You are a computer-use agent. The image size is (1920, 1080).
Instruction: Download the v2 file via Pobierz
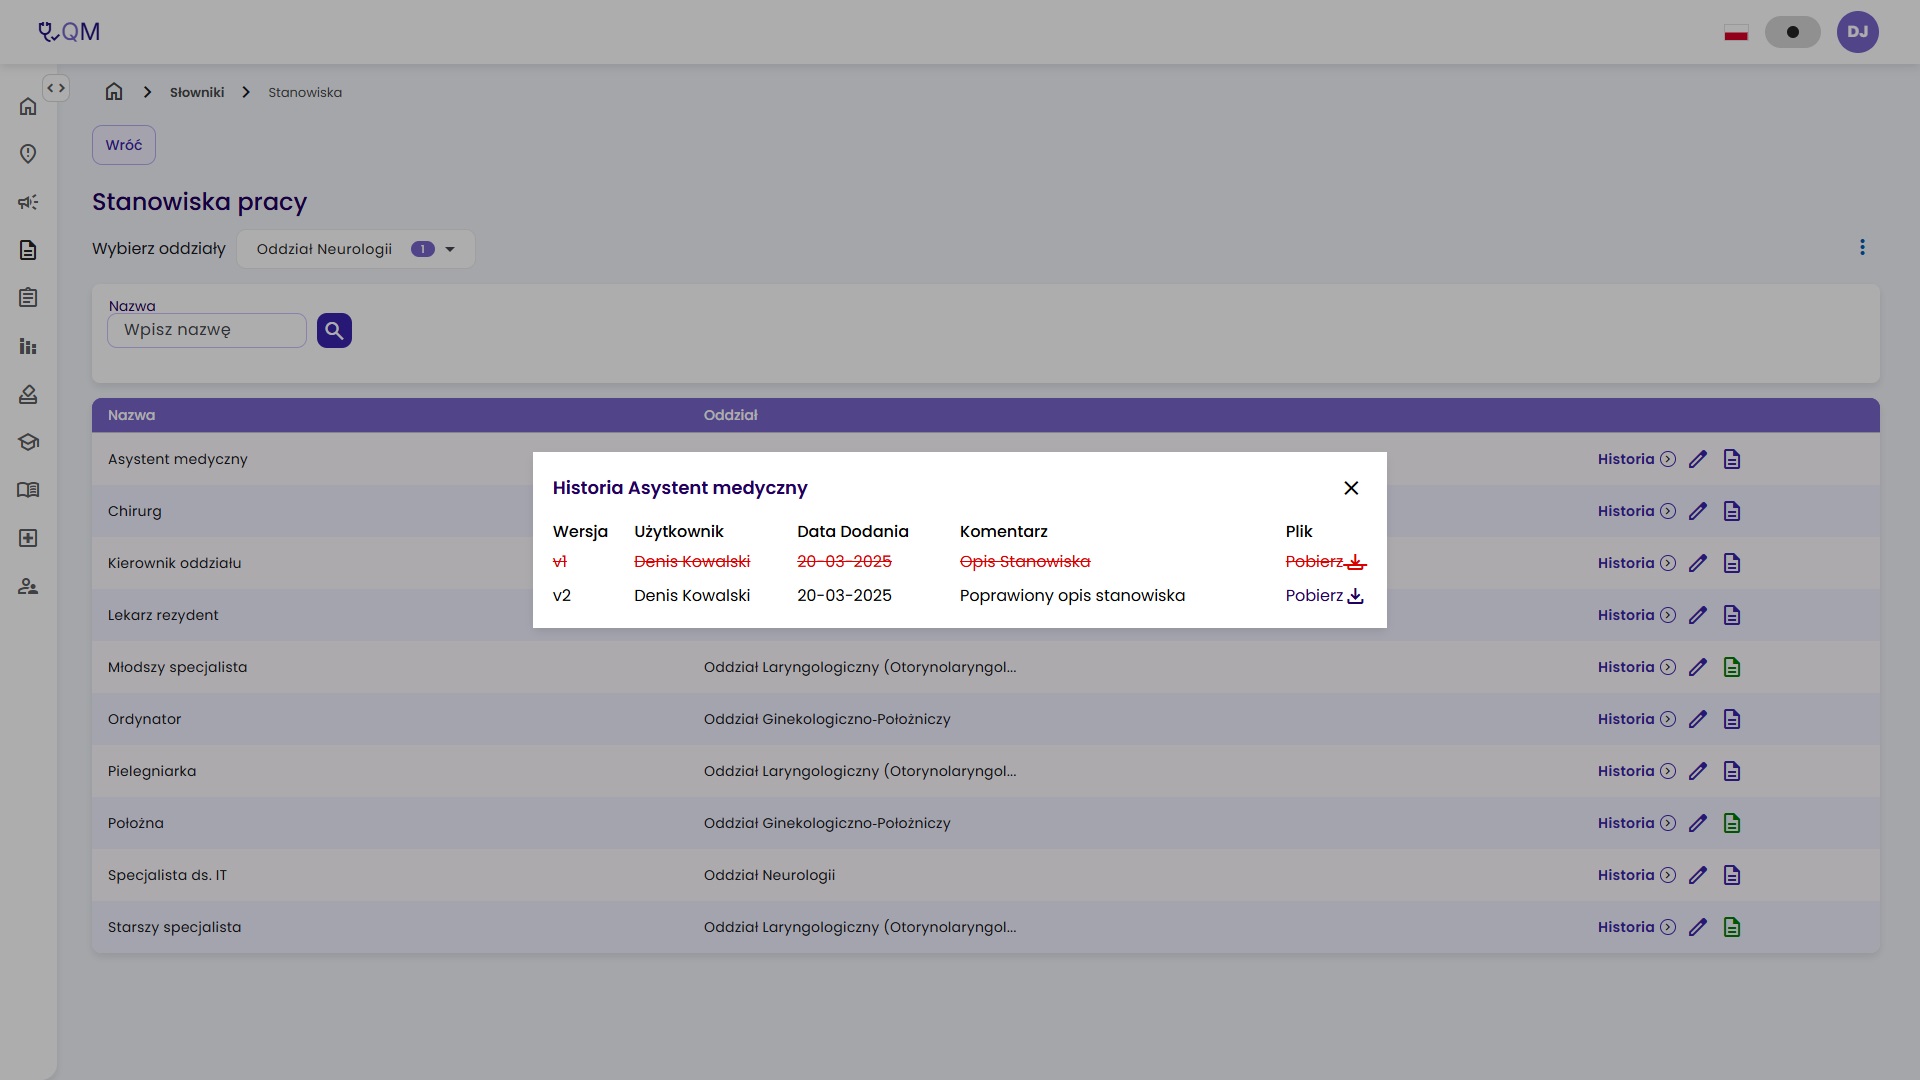tap(1324, 596)
